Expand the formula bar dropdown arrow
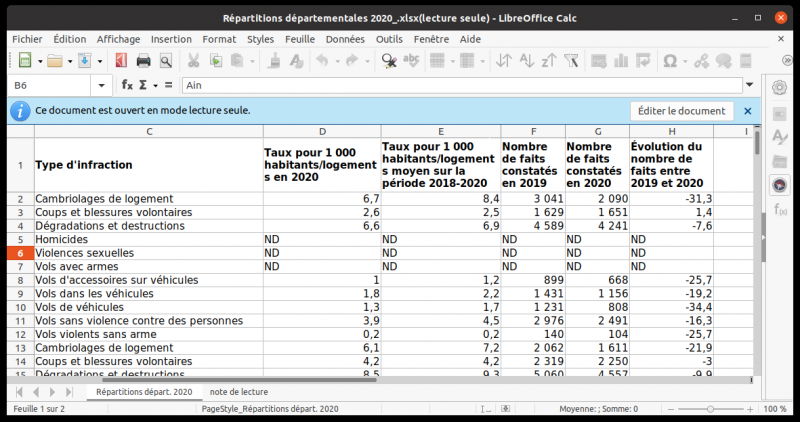 pyautogui.click(x=748, y=85)
